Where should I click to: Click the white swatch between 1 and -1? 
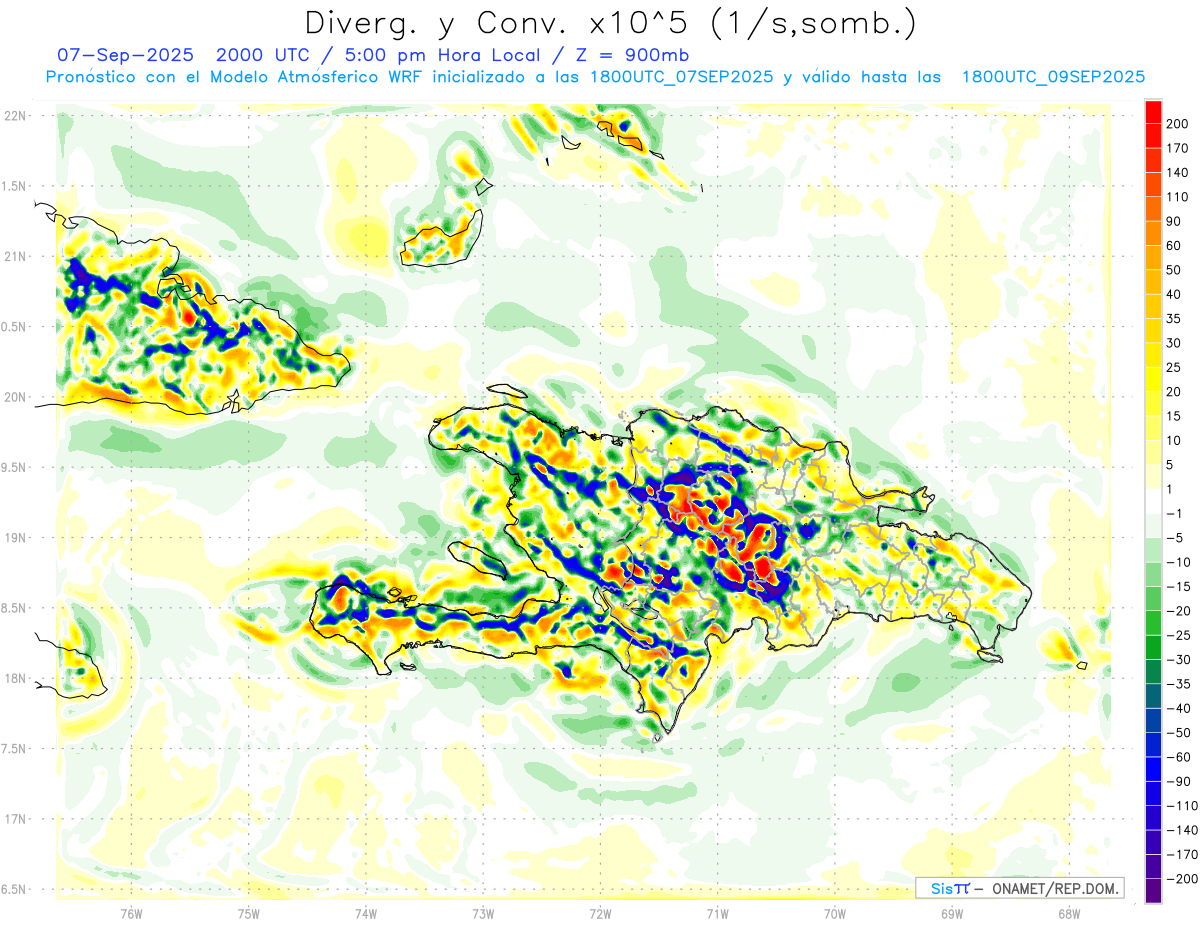tap(1154, 501)
